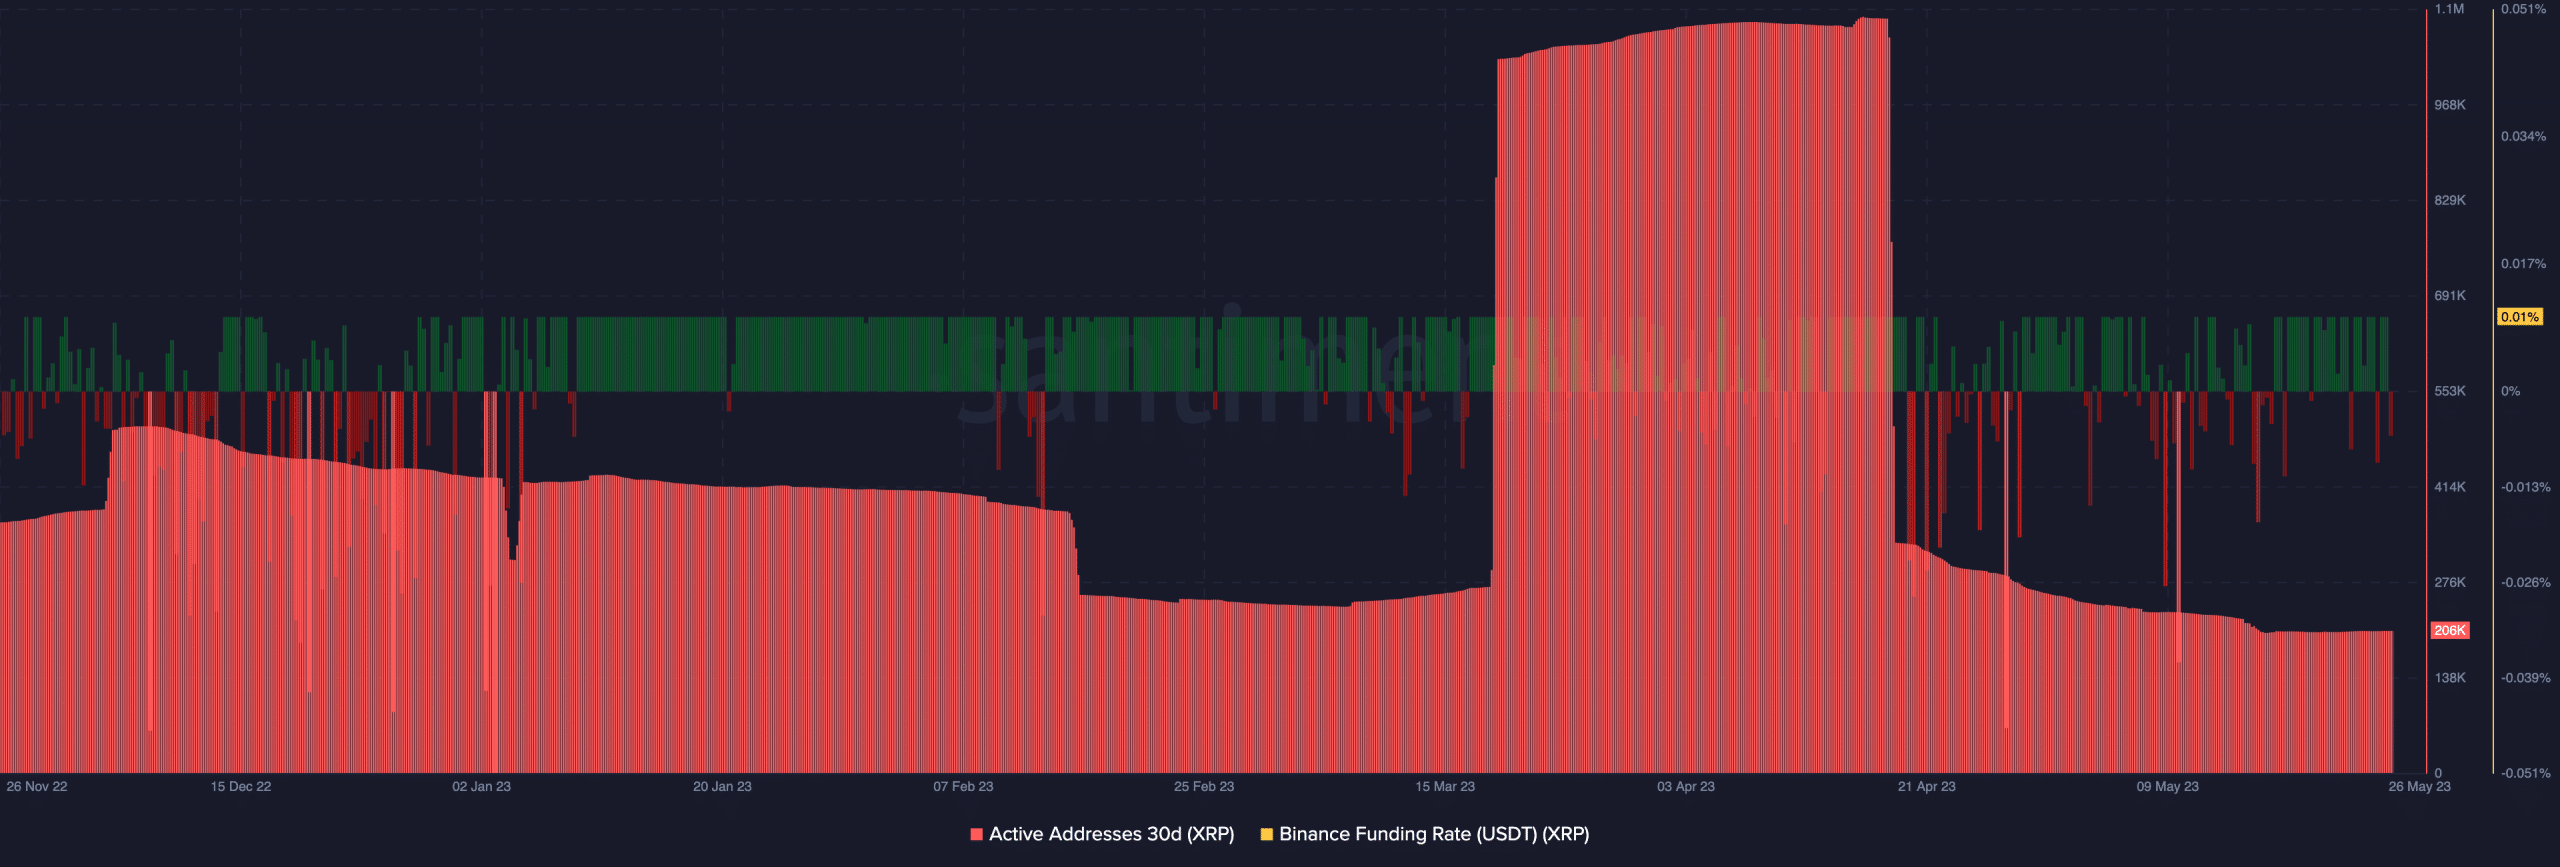Click the yellow 0.01% funding rate badge
Screen dimensions: 2560x867
click(x=2519, y=317)
